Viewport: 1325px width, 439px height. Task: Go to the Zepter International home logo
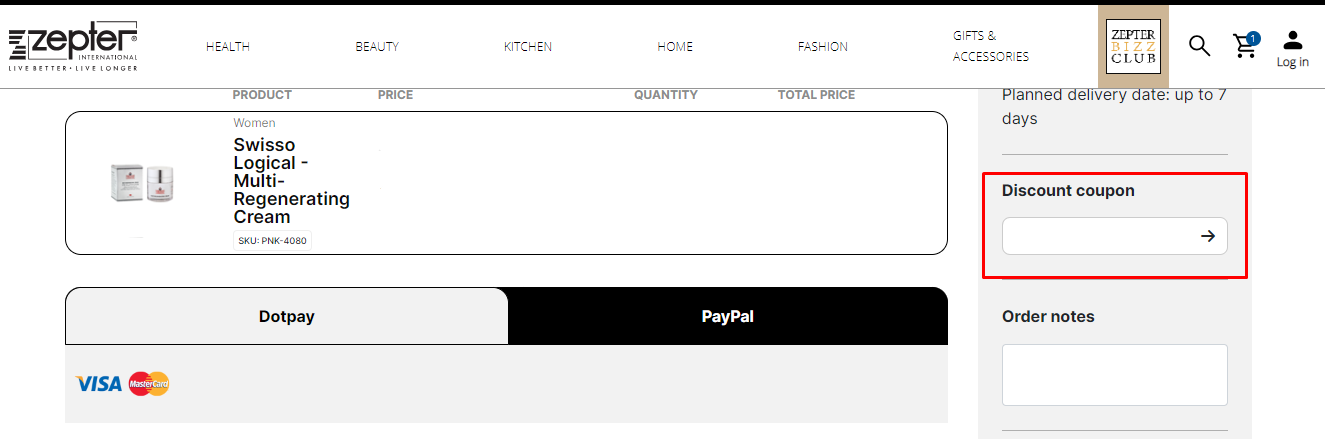coord(73,46)
